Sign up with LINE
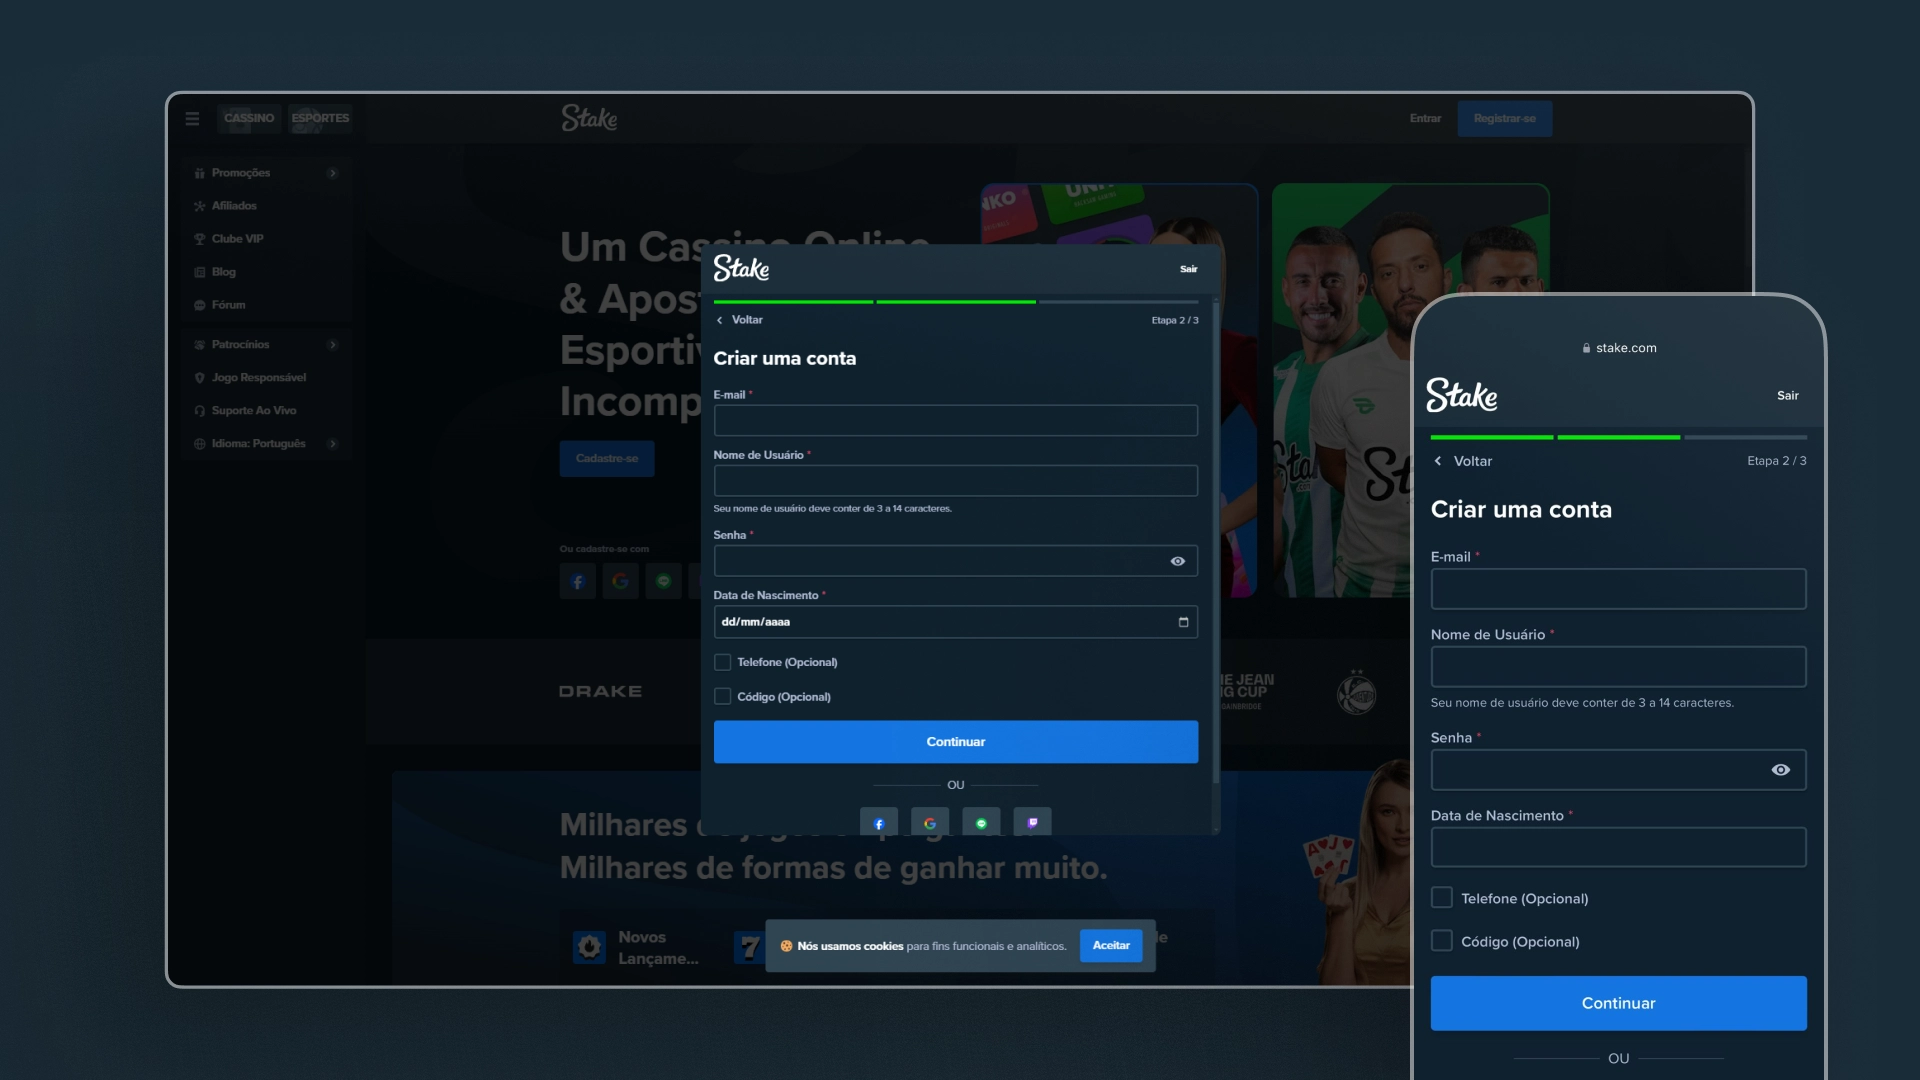 (981, 822)
